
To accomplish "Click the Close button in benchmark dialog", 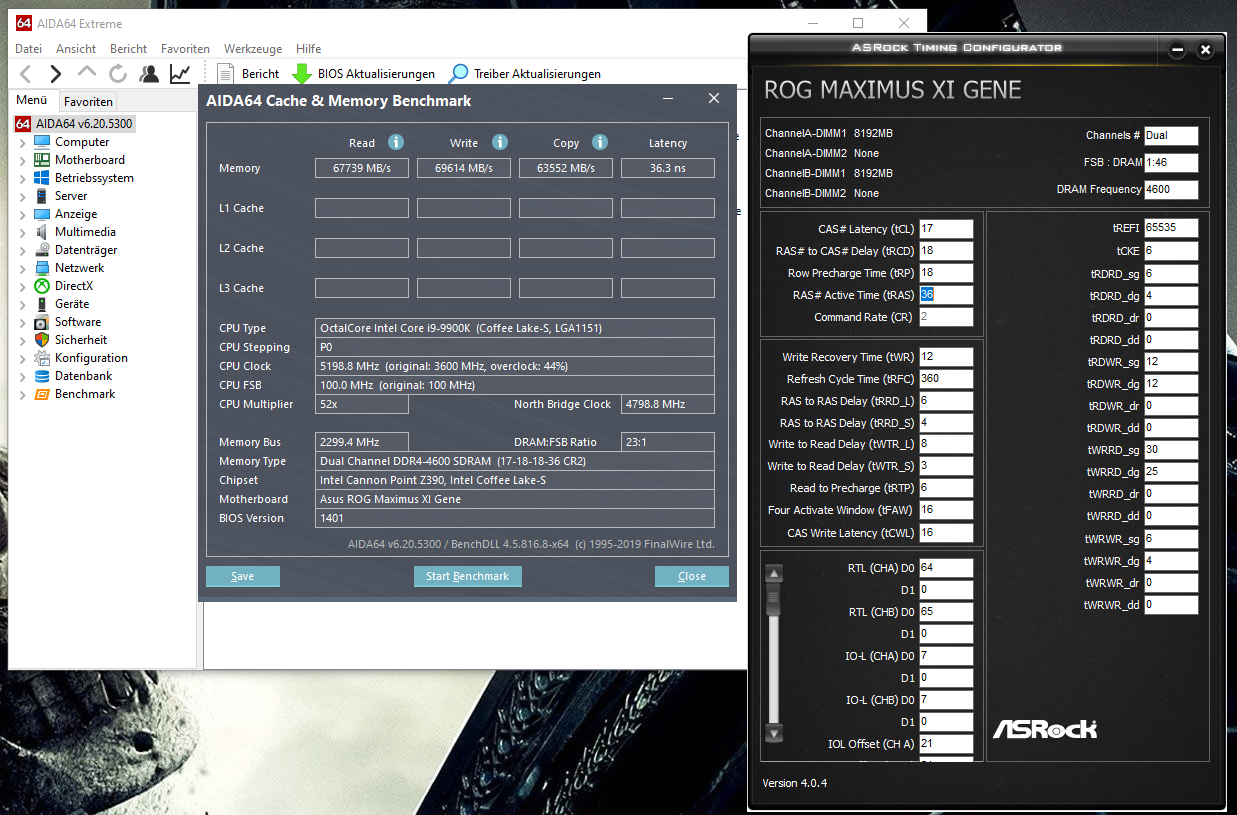I will [692, 576].
